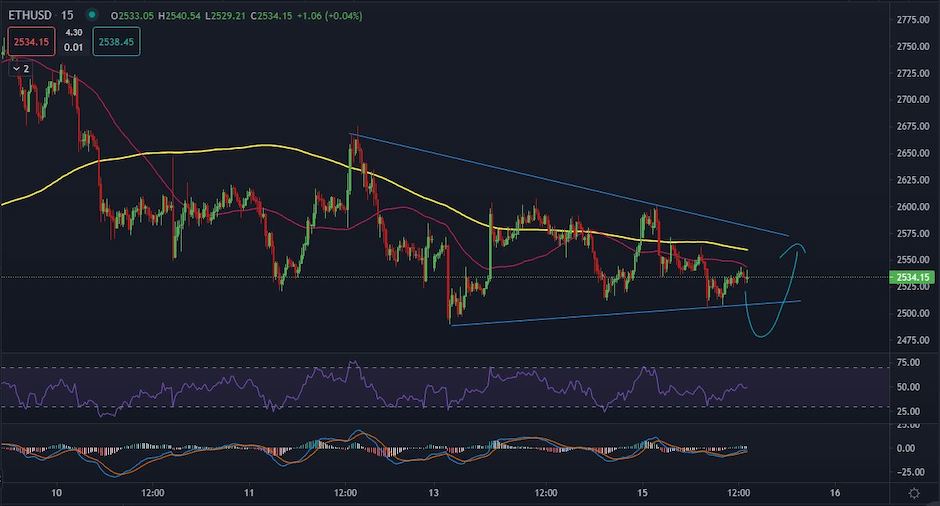This screenshot has height=506, width=940.
Task: Click date label 10 on time axis
Action: (x=56, y=493)
